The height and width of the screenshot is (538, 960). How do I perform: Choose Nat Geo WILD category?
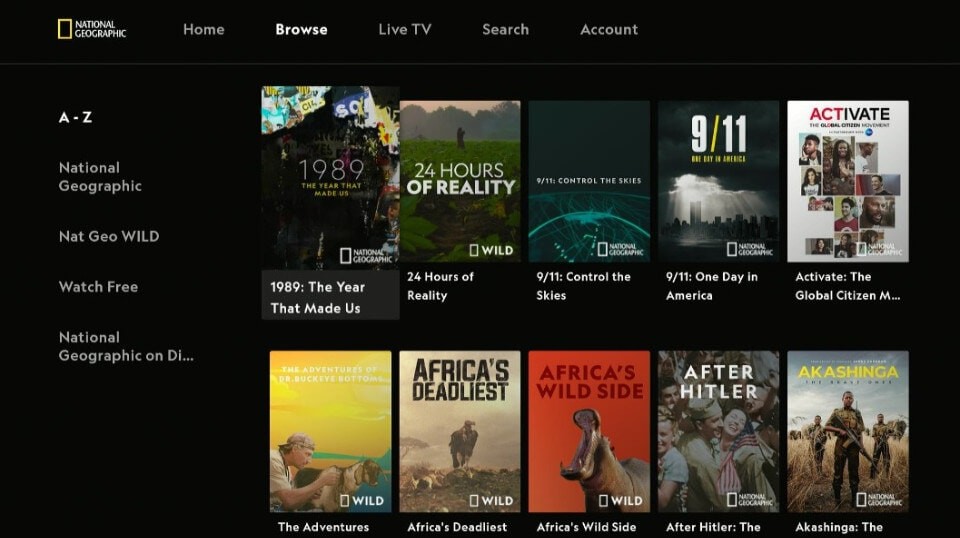pos(109,236)
